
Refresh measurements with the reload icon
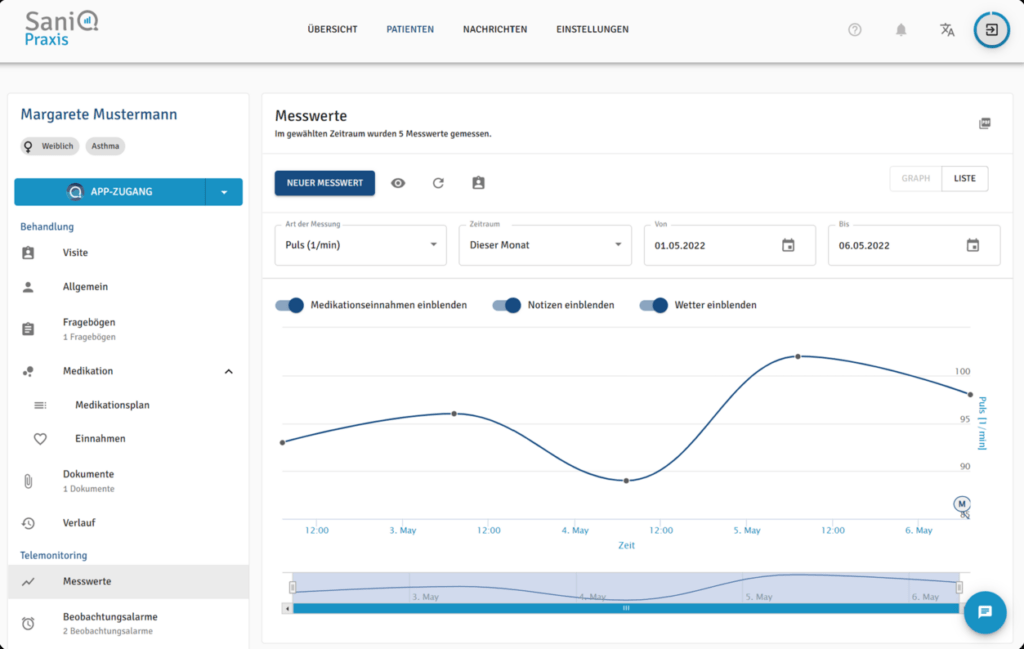pyautogui.click(x=438, y=183)
